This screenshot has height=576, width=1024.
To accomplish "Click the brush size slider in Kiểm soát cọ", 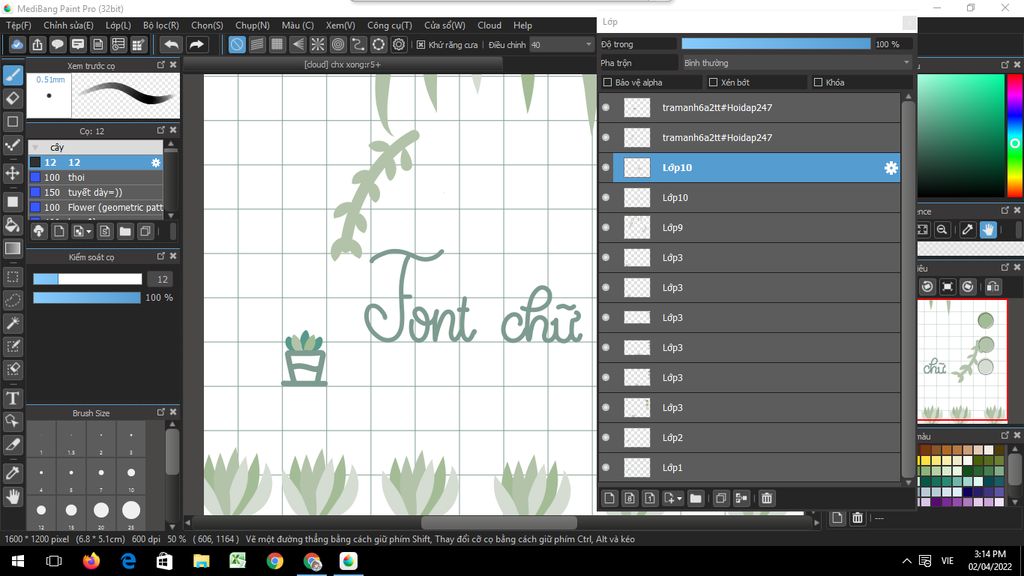I will [88, 280].
